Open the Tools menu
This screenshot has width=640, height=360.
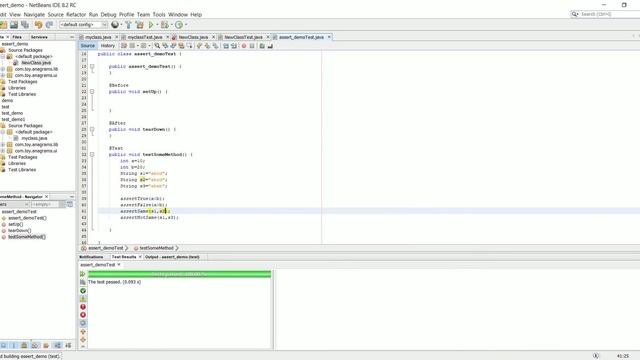pyautogui.click(x=159, y=14)
